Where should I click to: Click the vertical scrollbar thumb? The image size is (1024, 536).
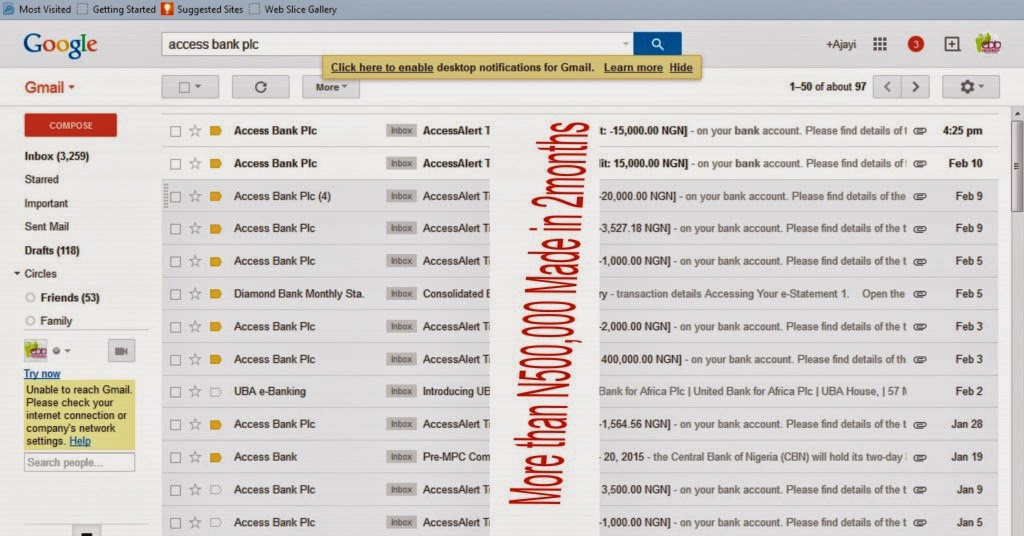pos(1017,165)
